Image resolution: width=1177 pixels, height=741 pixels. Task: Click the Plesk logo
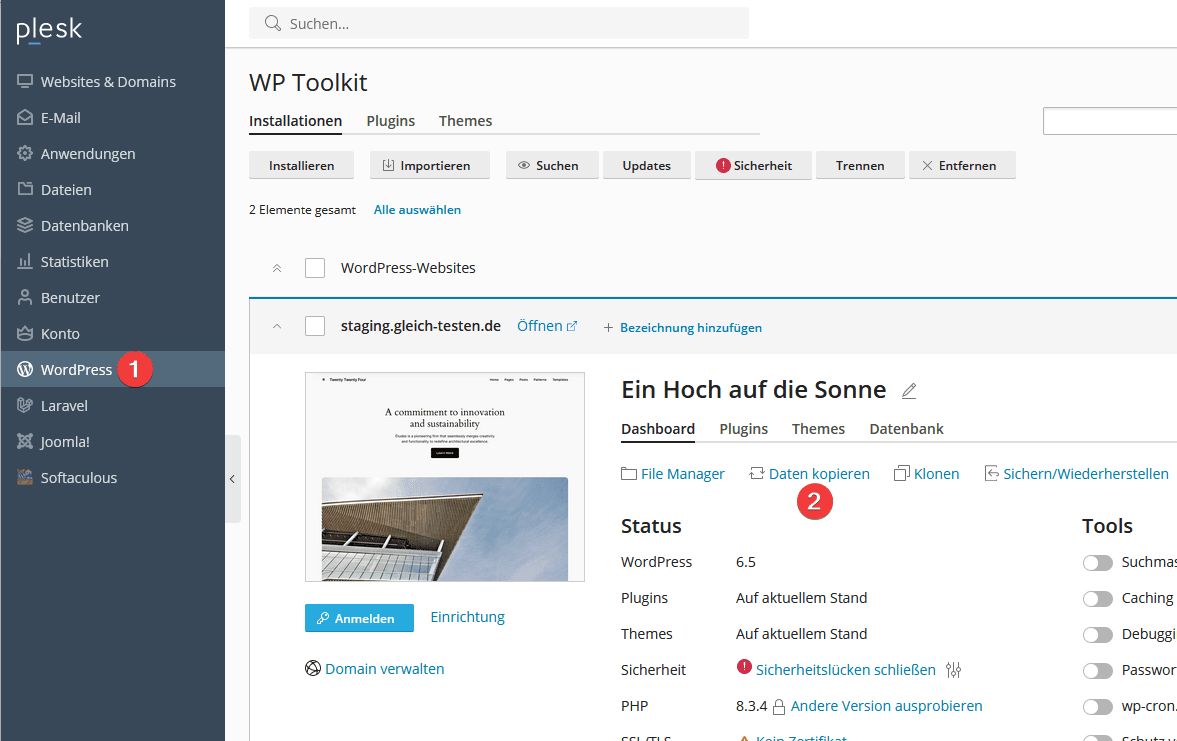point(49,31)
